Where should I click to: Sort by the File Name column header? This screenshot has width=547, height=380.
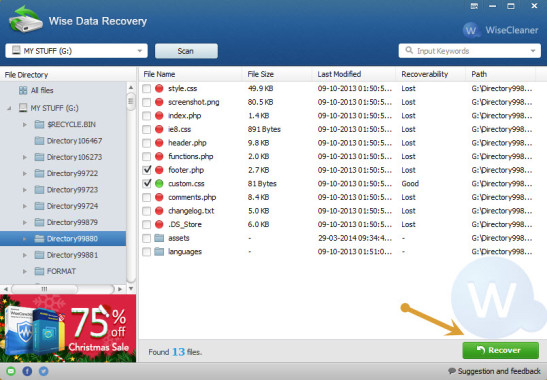click(x=191, y=74)
